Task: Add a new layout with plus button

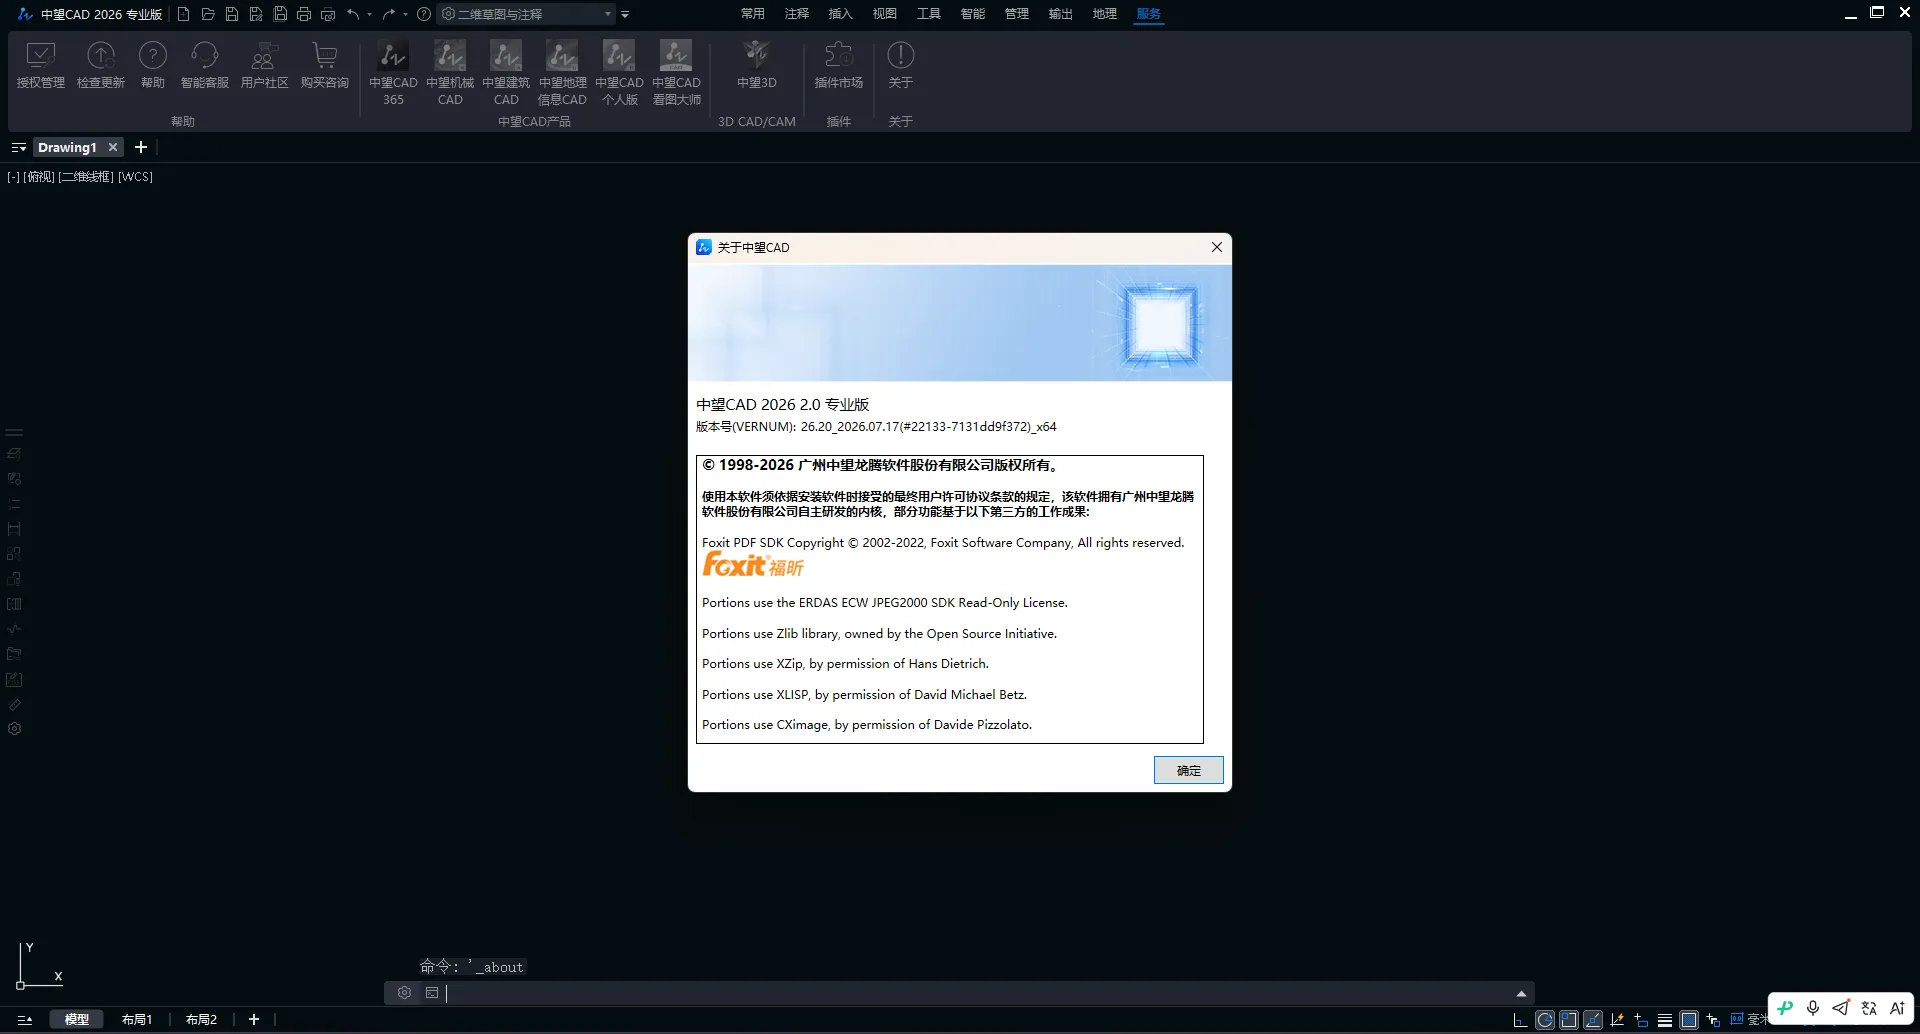Action: 254,1020
